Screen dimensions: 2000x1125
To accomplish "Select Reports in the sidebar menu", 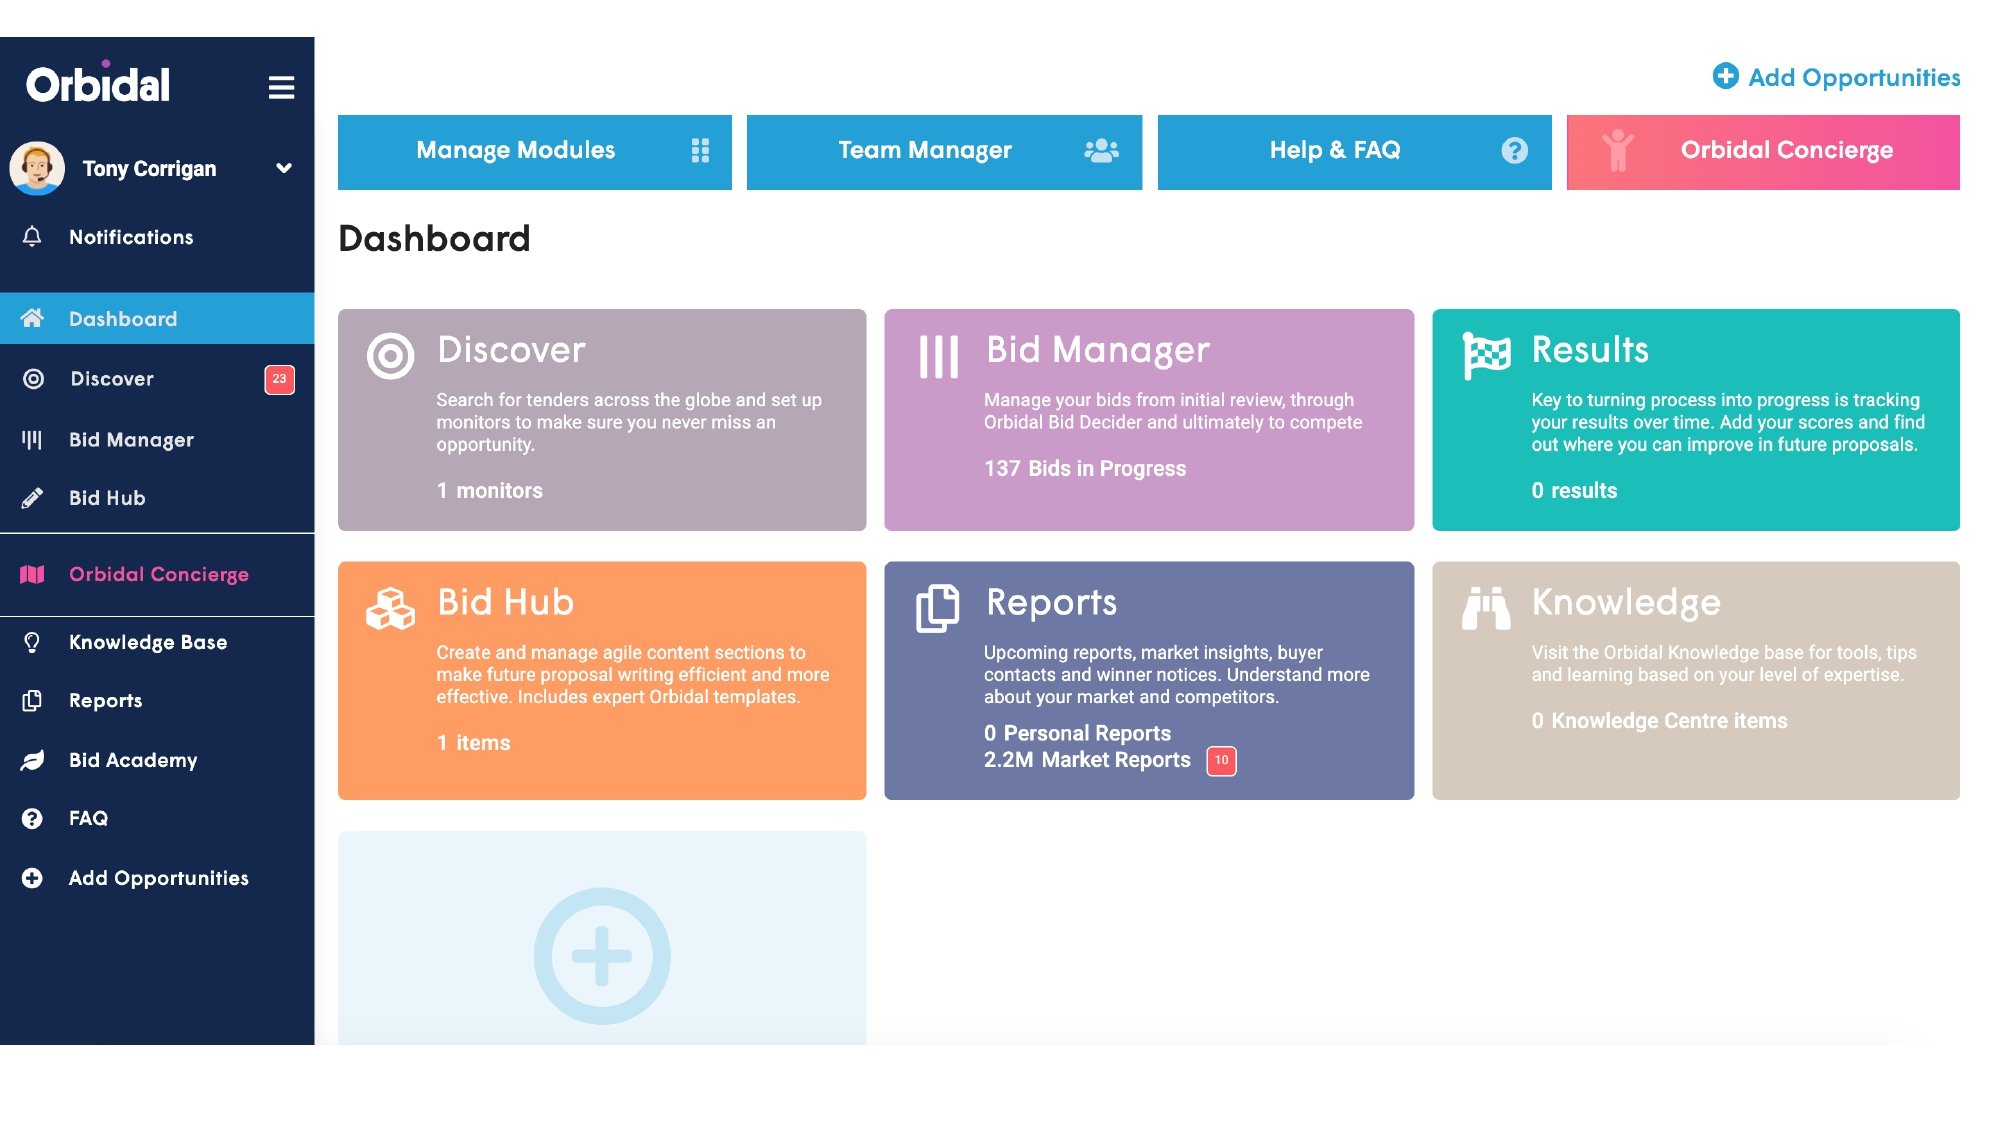I will [105, 701].
